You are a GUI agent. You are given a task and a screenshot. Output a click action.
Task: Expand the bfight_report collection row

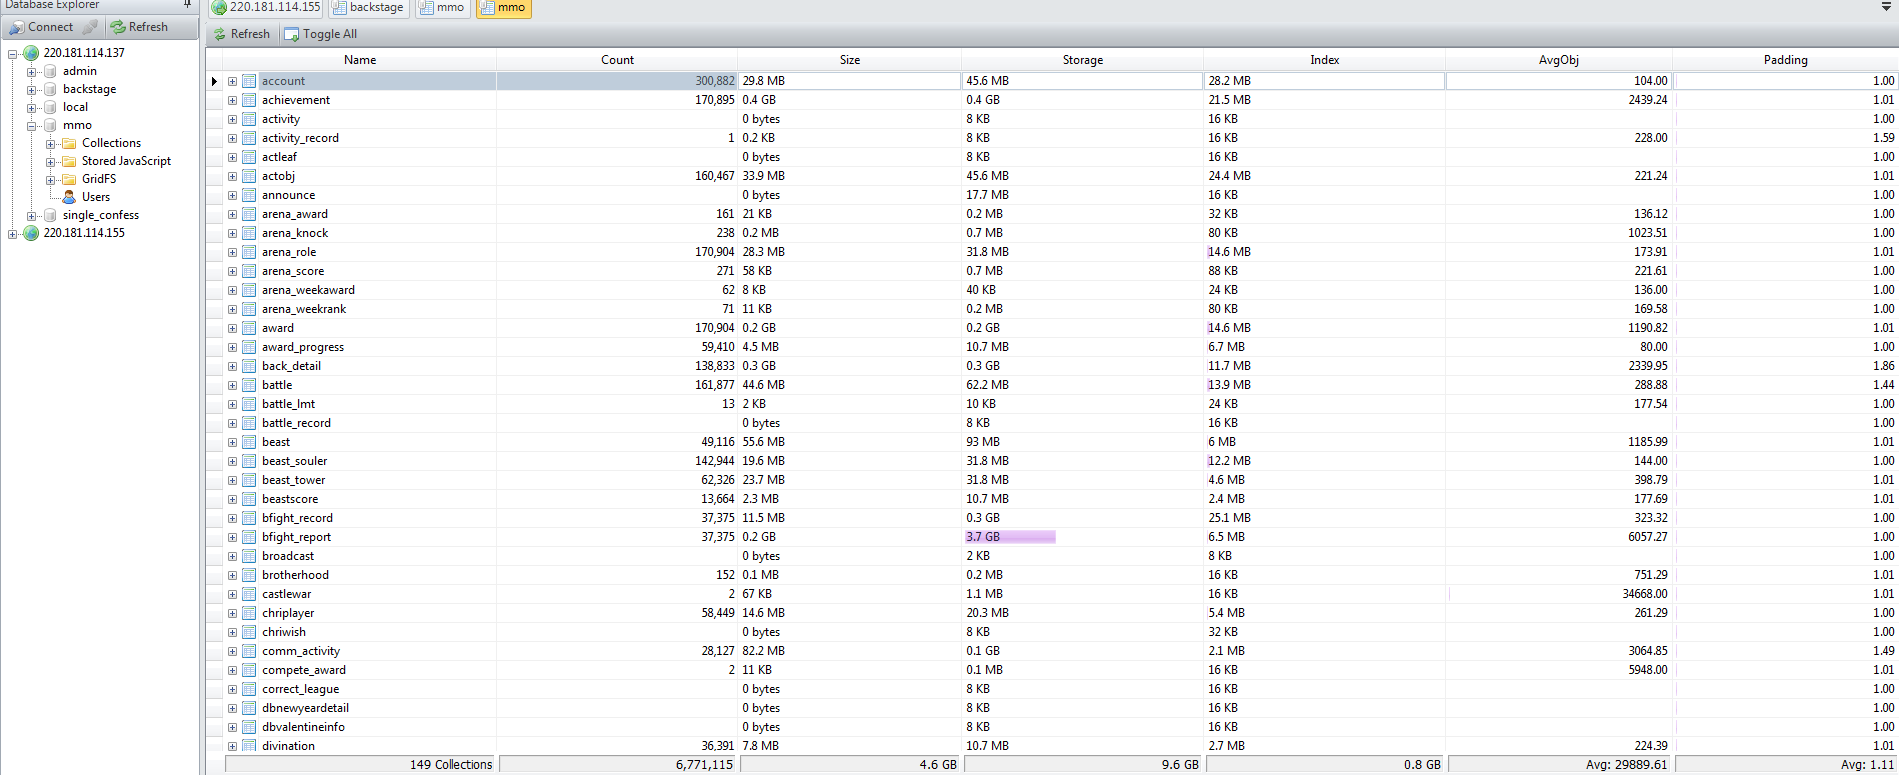pos(232,537)
